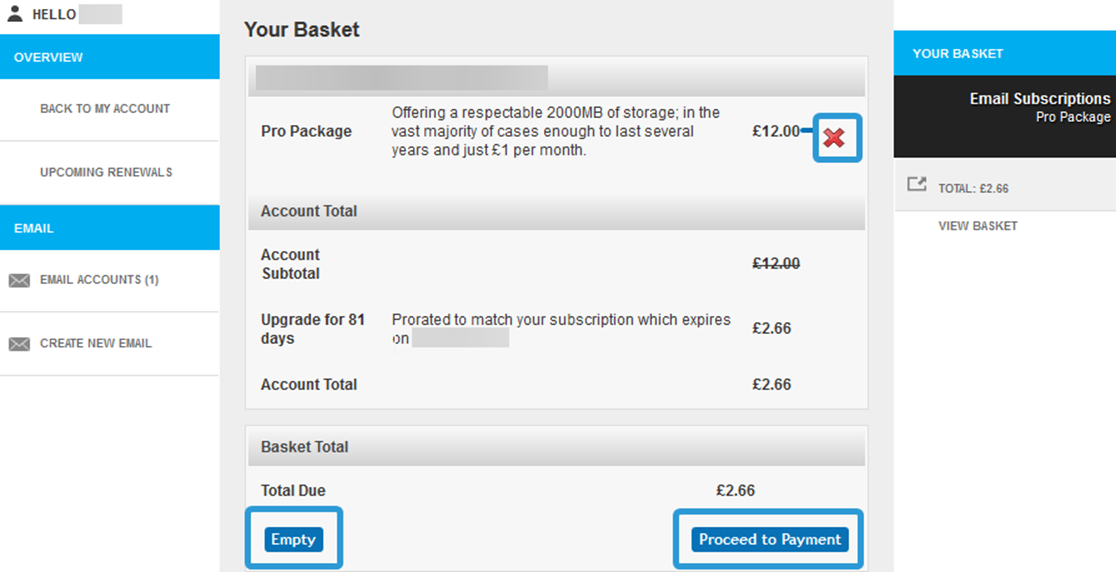Click the HELLO greeting text
The height and width of the screenshot is (584, 1118).
pyautogui.click(x=54, y=15)
